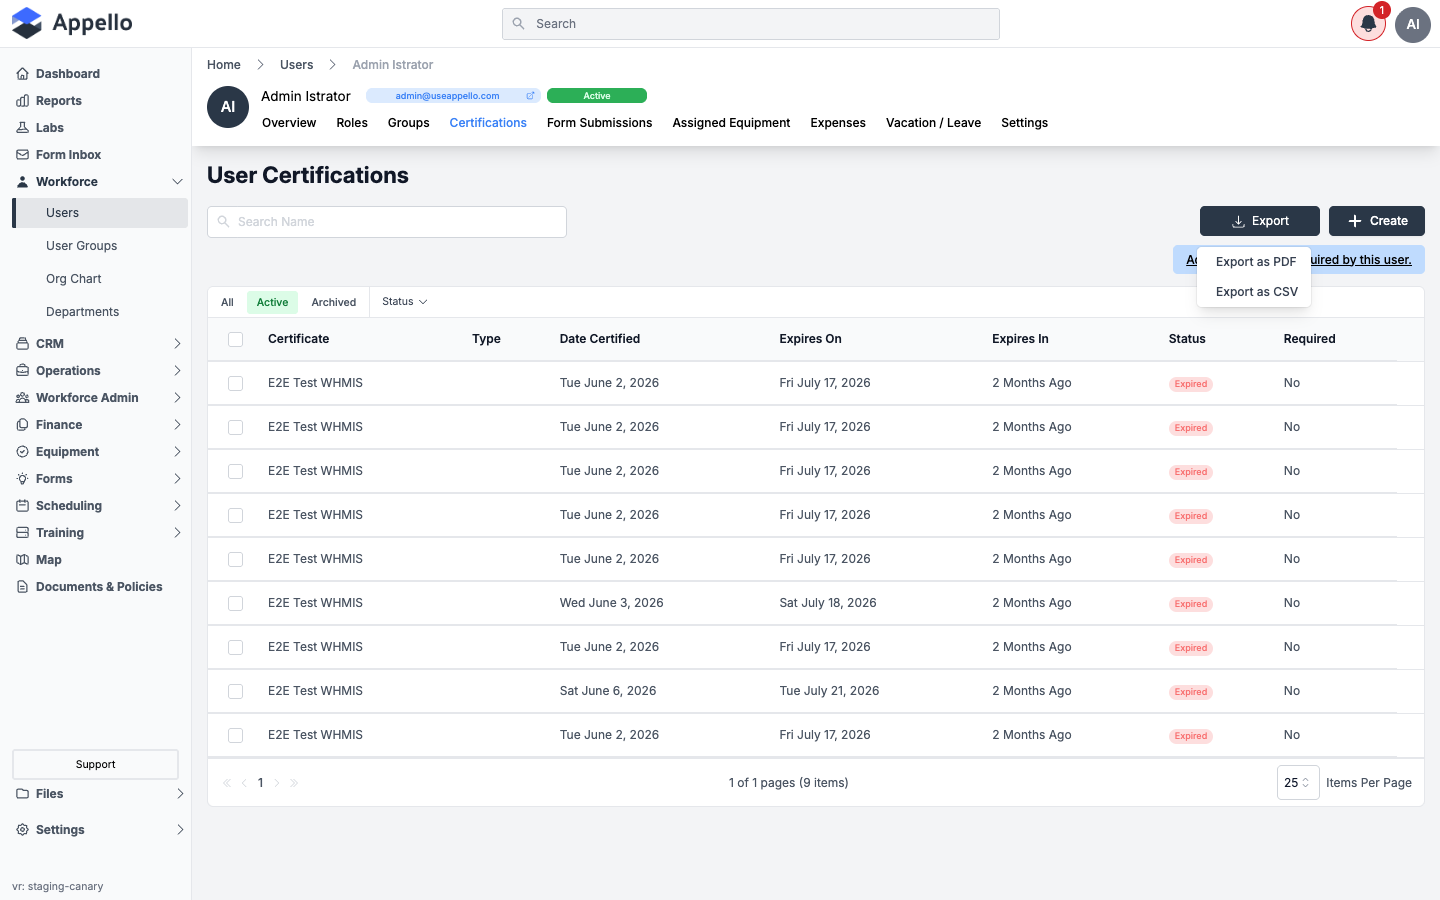Select all certificates with header checkbox

236,339
